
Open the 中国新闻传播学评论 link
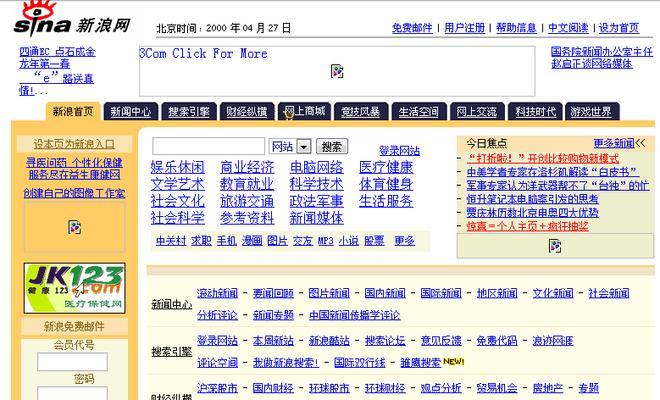pyautogui.click(x=354, y=315)
